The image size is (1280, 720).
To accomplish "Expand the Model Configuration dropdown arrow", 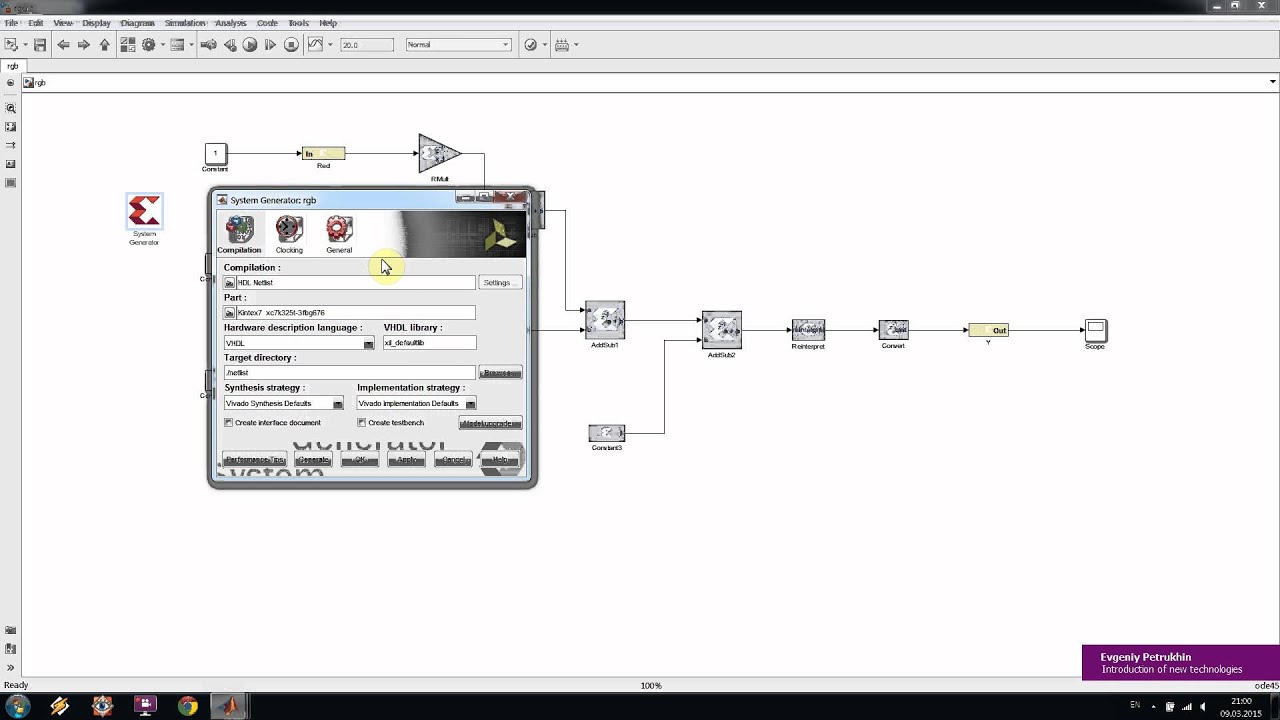I will pos(162,45).
